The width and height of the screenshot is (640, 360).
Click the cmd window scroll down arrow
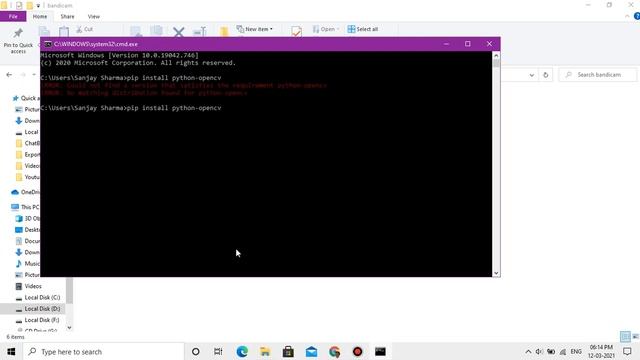point(496,273)
